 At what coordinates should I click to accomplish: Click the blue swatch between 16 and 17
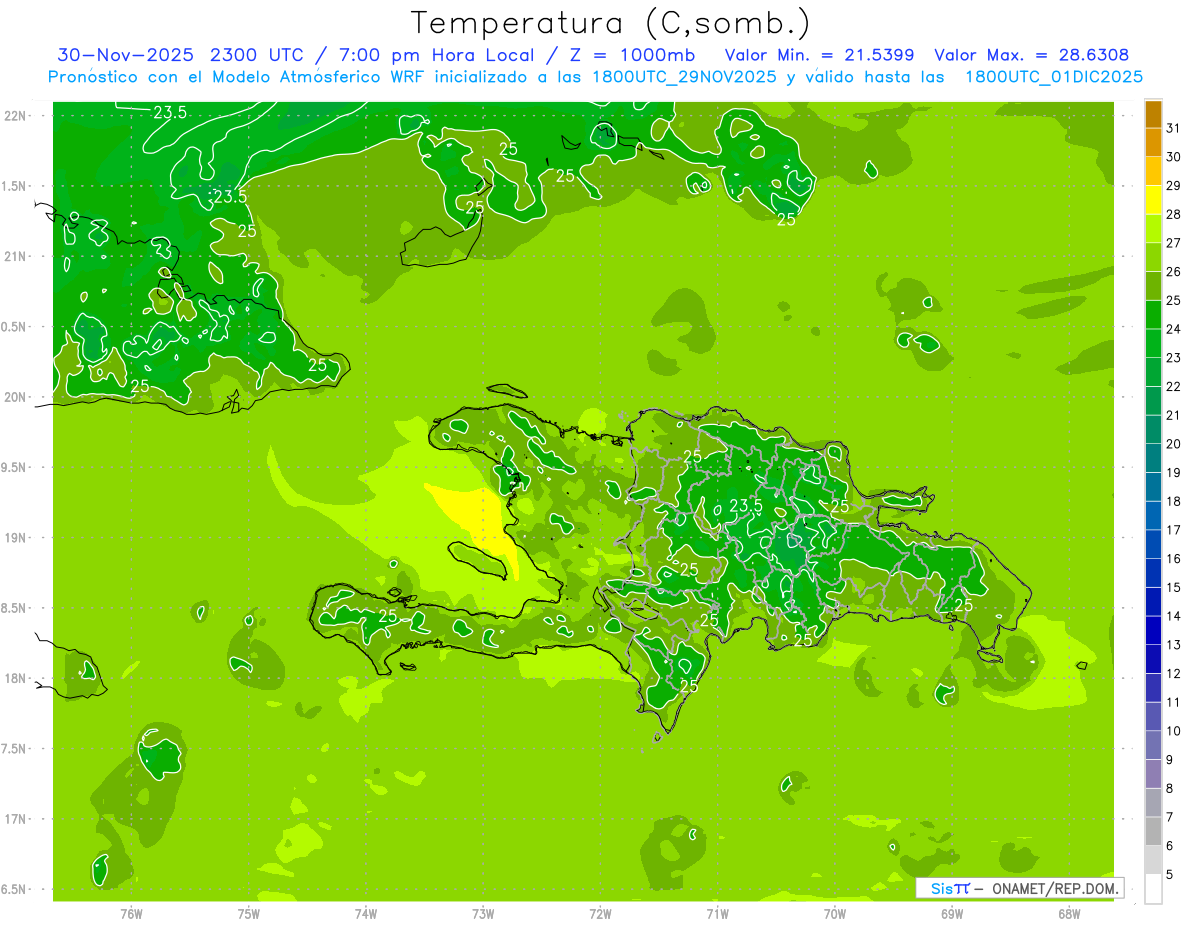[x=1153, y=545]
